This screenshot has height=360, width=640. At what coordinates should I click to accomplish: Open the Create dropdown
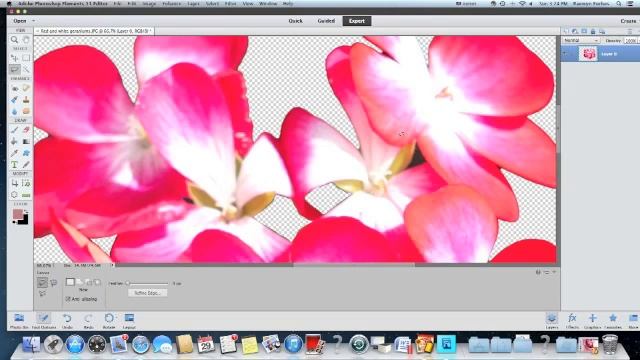click(x=628, y=21)
